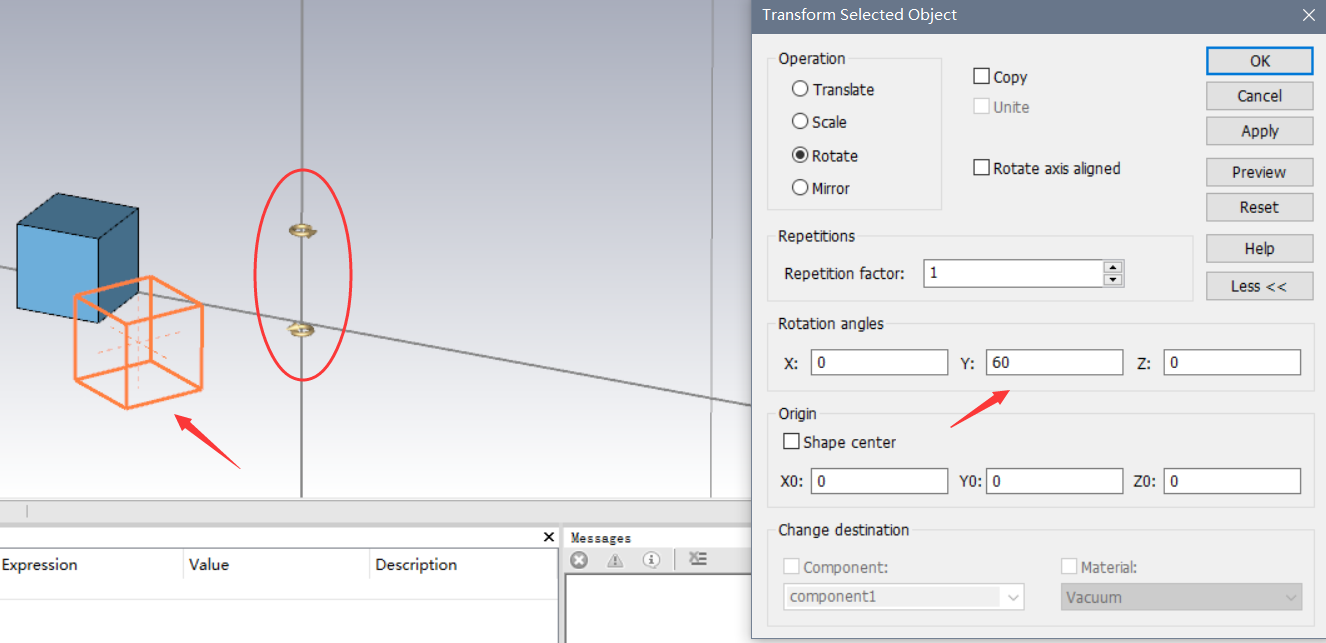Click the messages list options icon
The width and height of the screenshot is (1326, 643).
698,560
